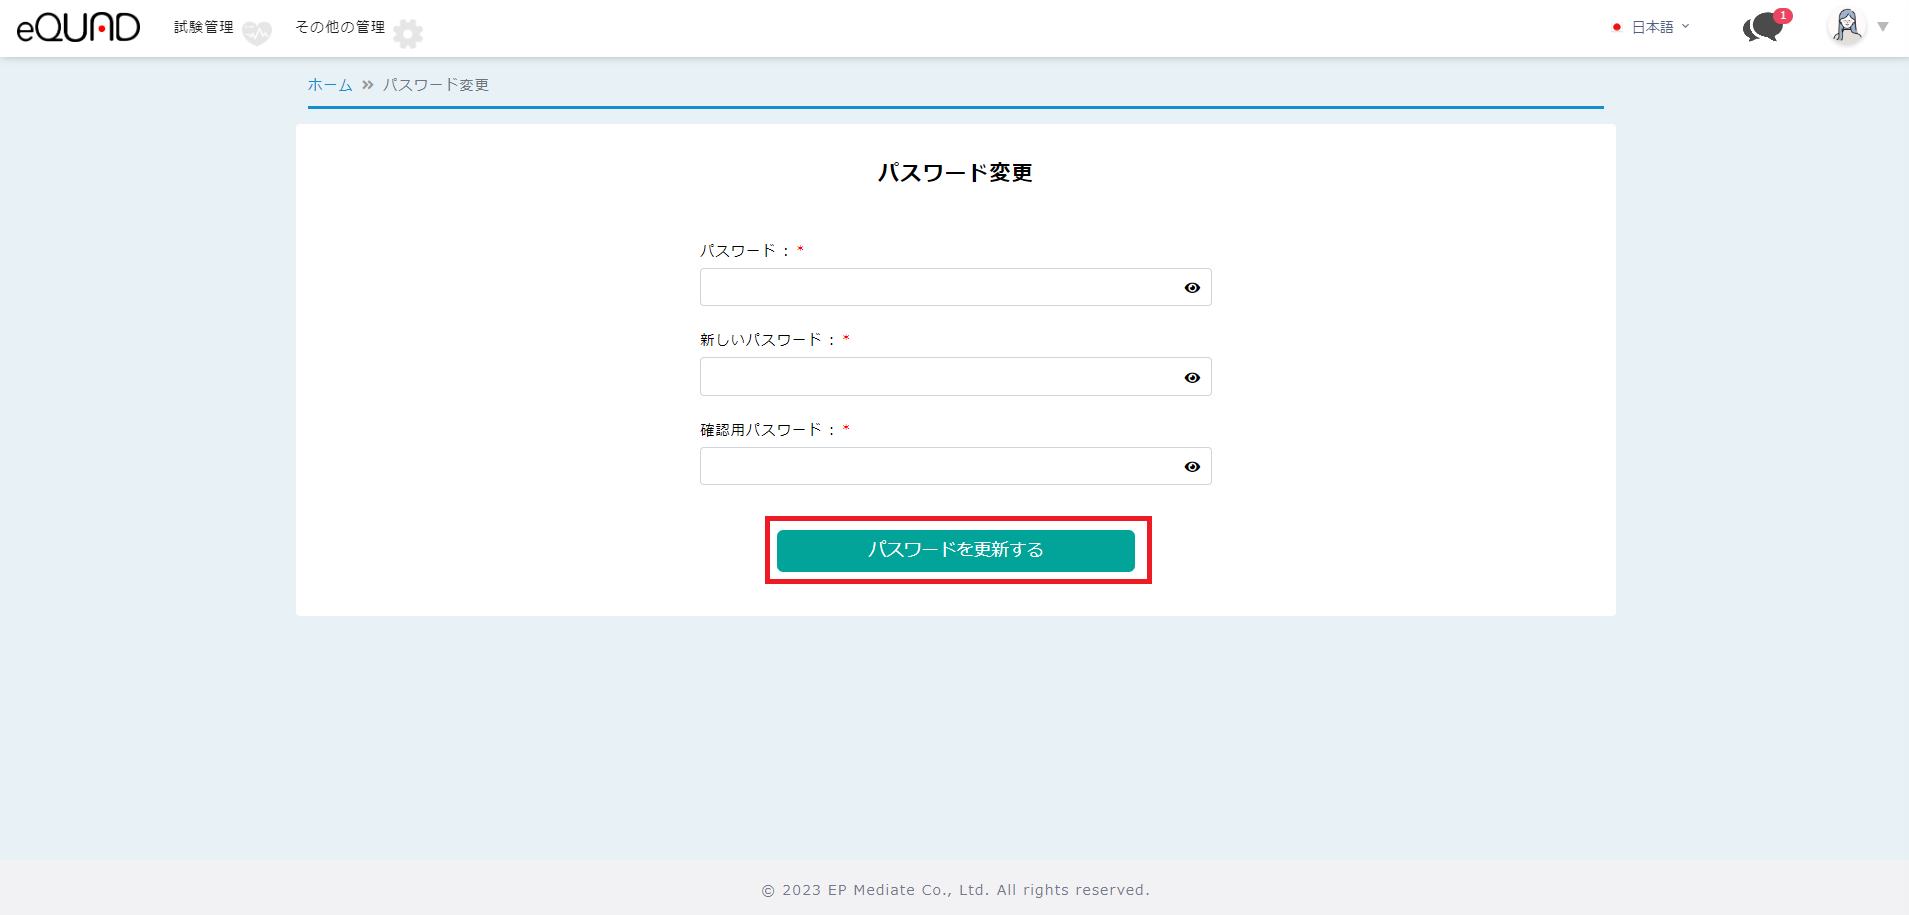Show the current パスワード field text

[x=1192, y=288]
